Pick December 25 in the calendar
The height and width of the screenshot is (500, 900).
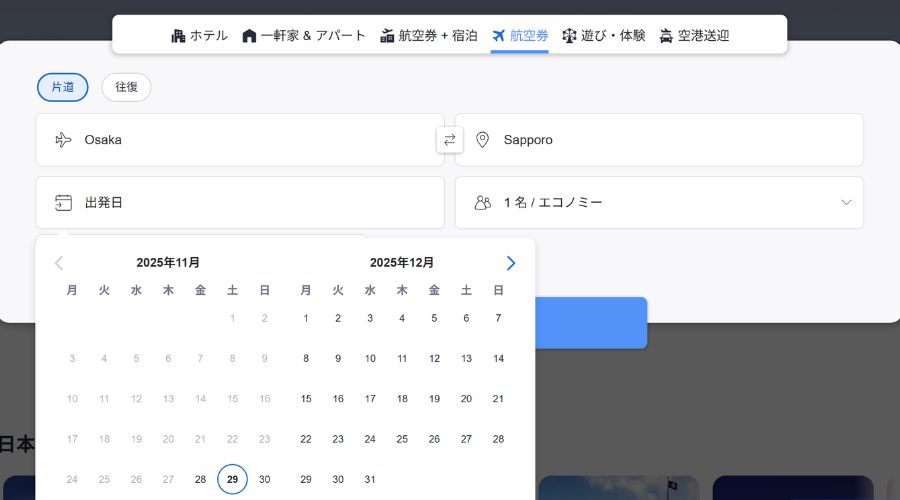(x=402, y=439)
